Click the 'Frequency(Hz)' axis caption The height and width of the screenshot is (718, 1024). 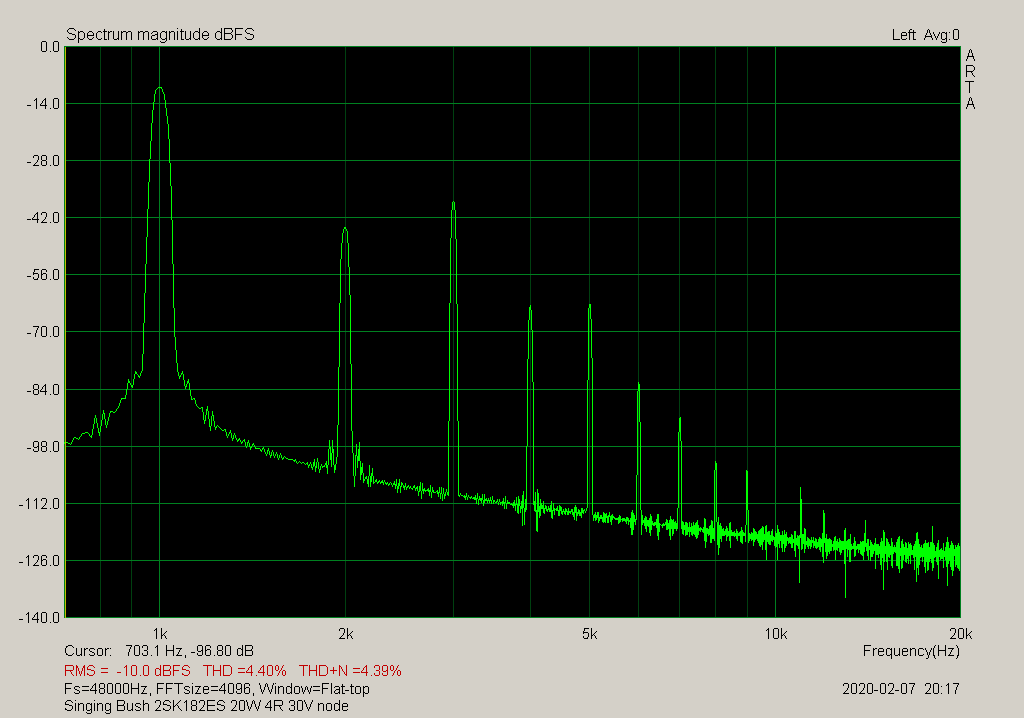pos(911,651)
